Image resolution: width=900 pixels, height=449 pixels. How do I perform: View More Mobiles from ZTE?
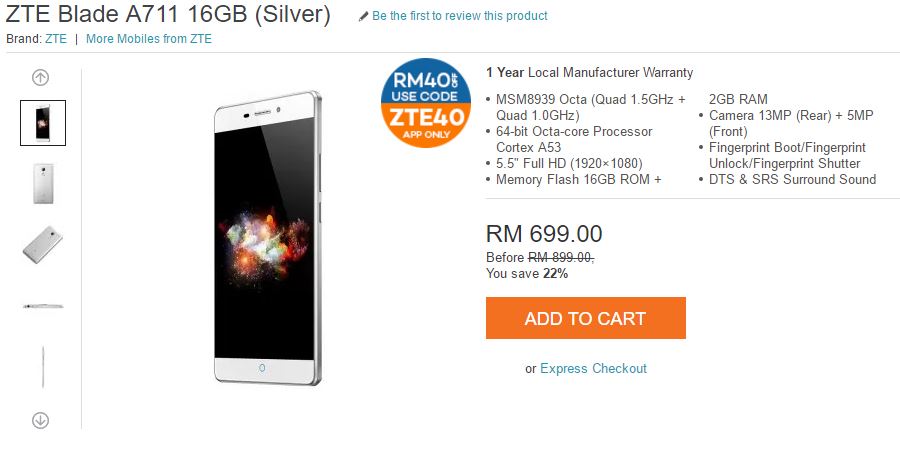point(149,39)
